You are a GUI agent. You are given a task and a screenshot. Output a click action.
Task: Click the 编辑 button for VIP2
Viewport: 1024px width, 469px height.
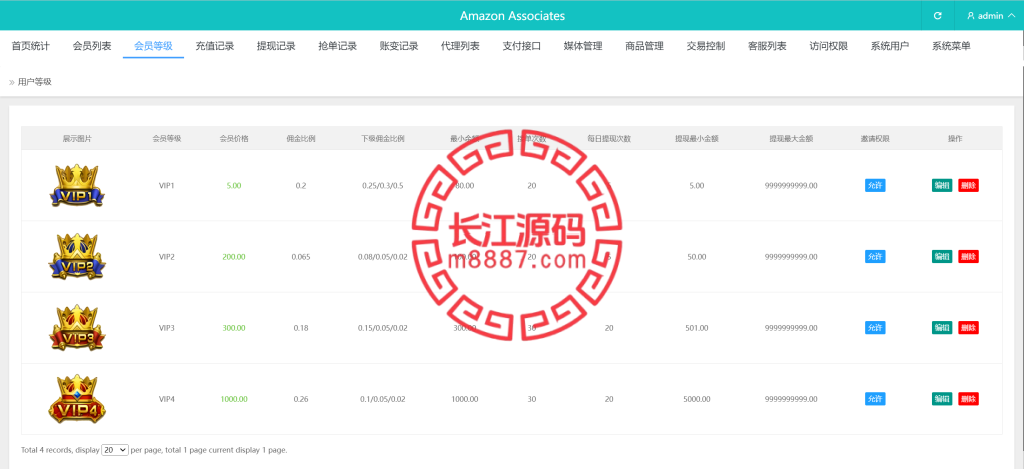pyautogui.click(x=942, y=257)
